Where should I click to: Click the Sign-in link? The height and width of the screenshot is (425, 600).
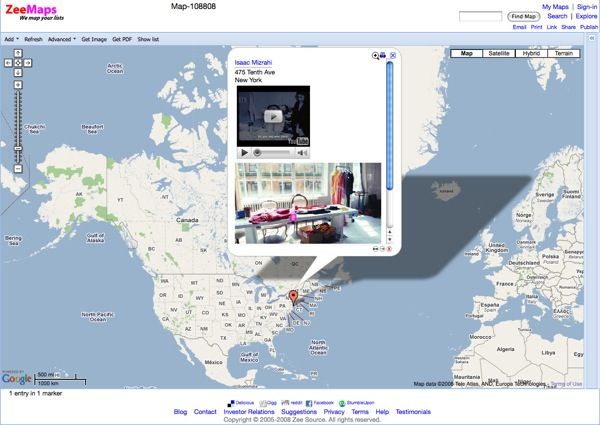(587, 7)
